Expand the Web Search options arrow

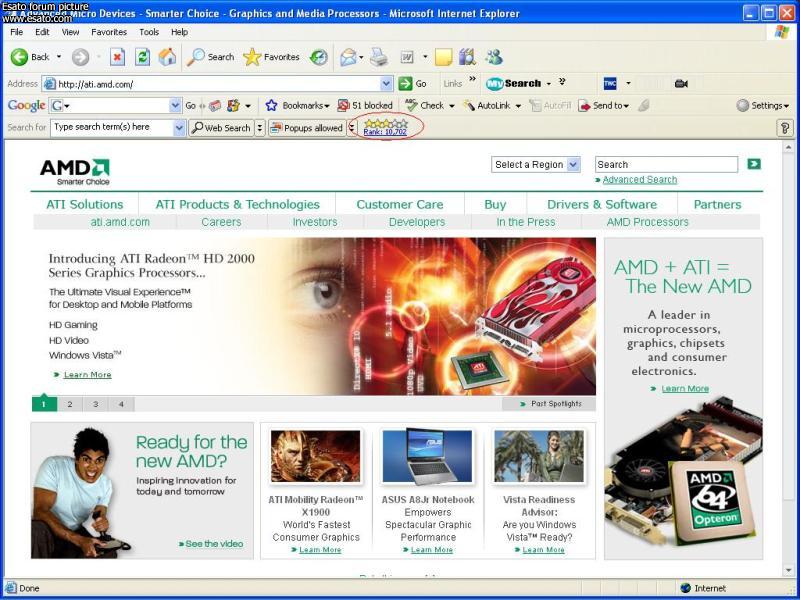coord(260,128)
